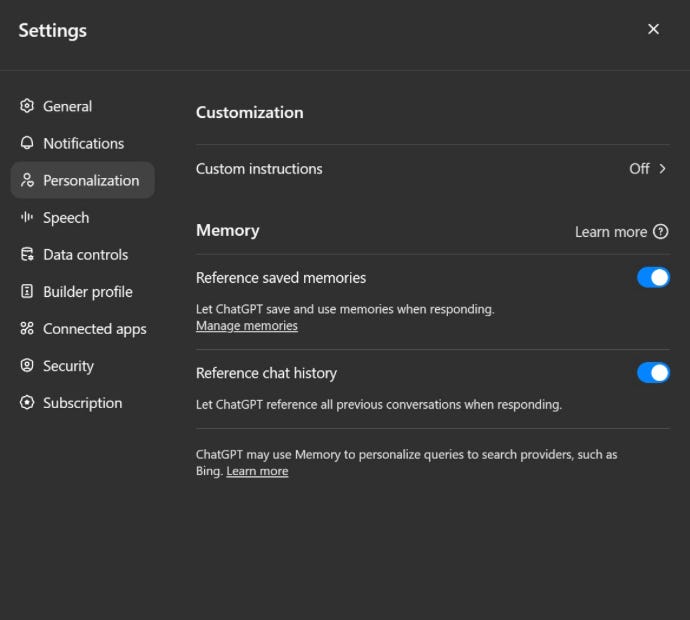
Task: Click the Security shield icon
Action: click(x=27, y=366)
